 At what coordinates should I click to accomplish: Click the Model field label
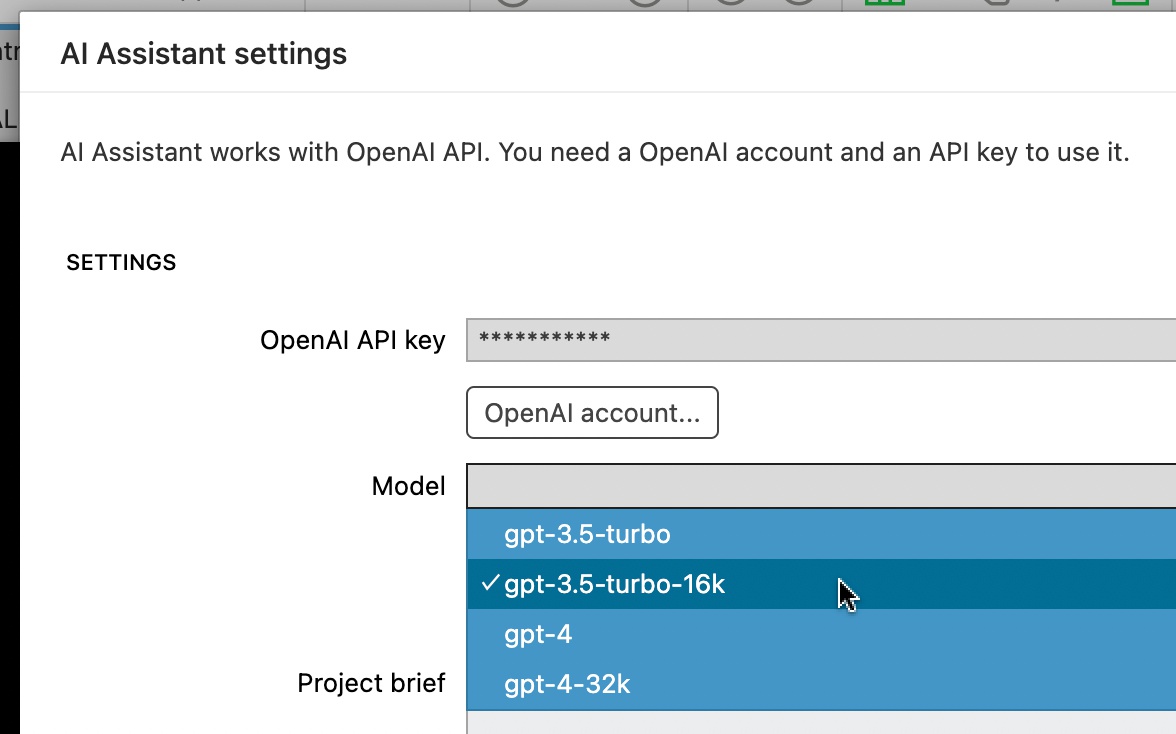409,486
